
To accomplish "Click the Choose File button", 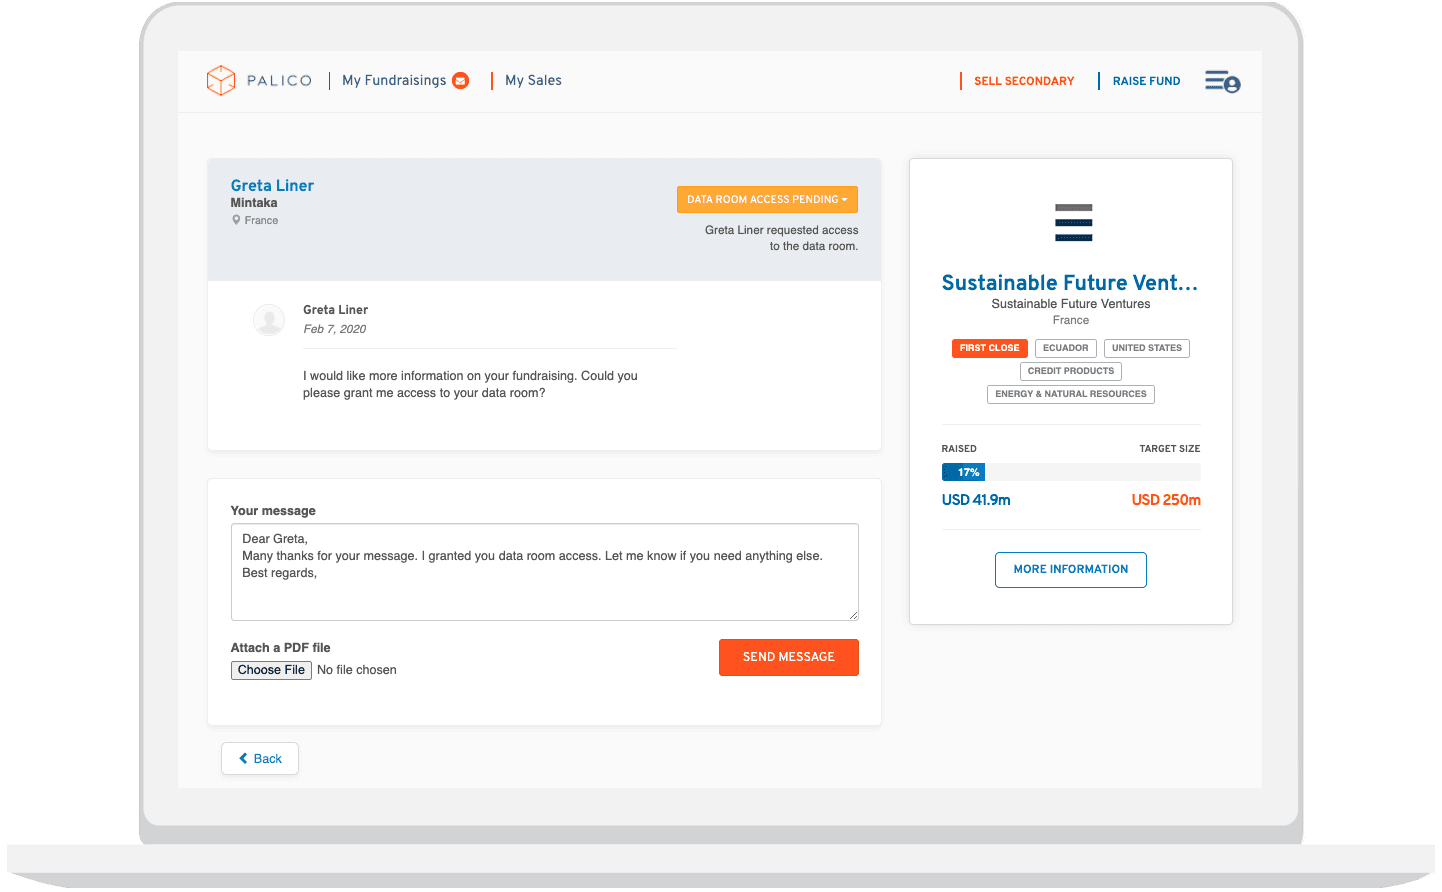I will click(x=271, y=670).
